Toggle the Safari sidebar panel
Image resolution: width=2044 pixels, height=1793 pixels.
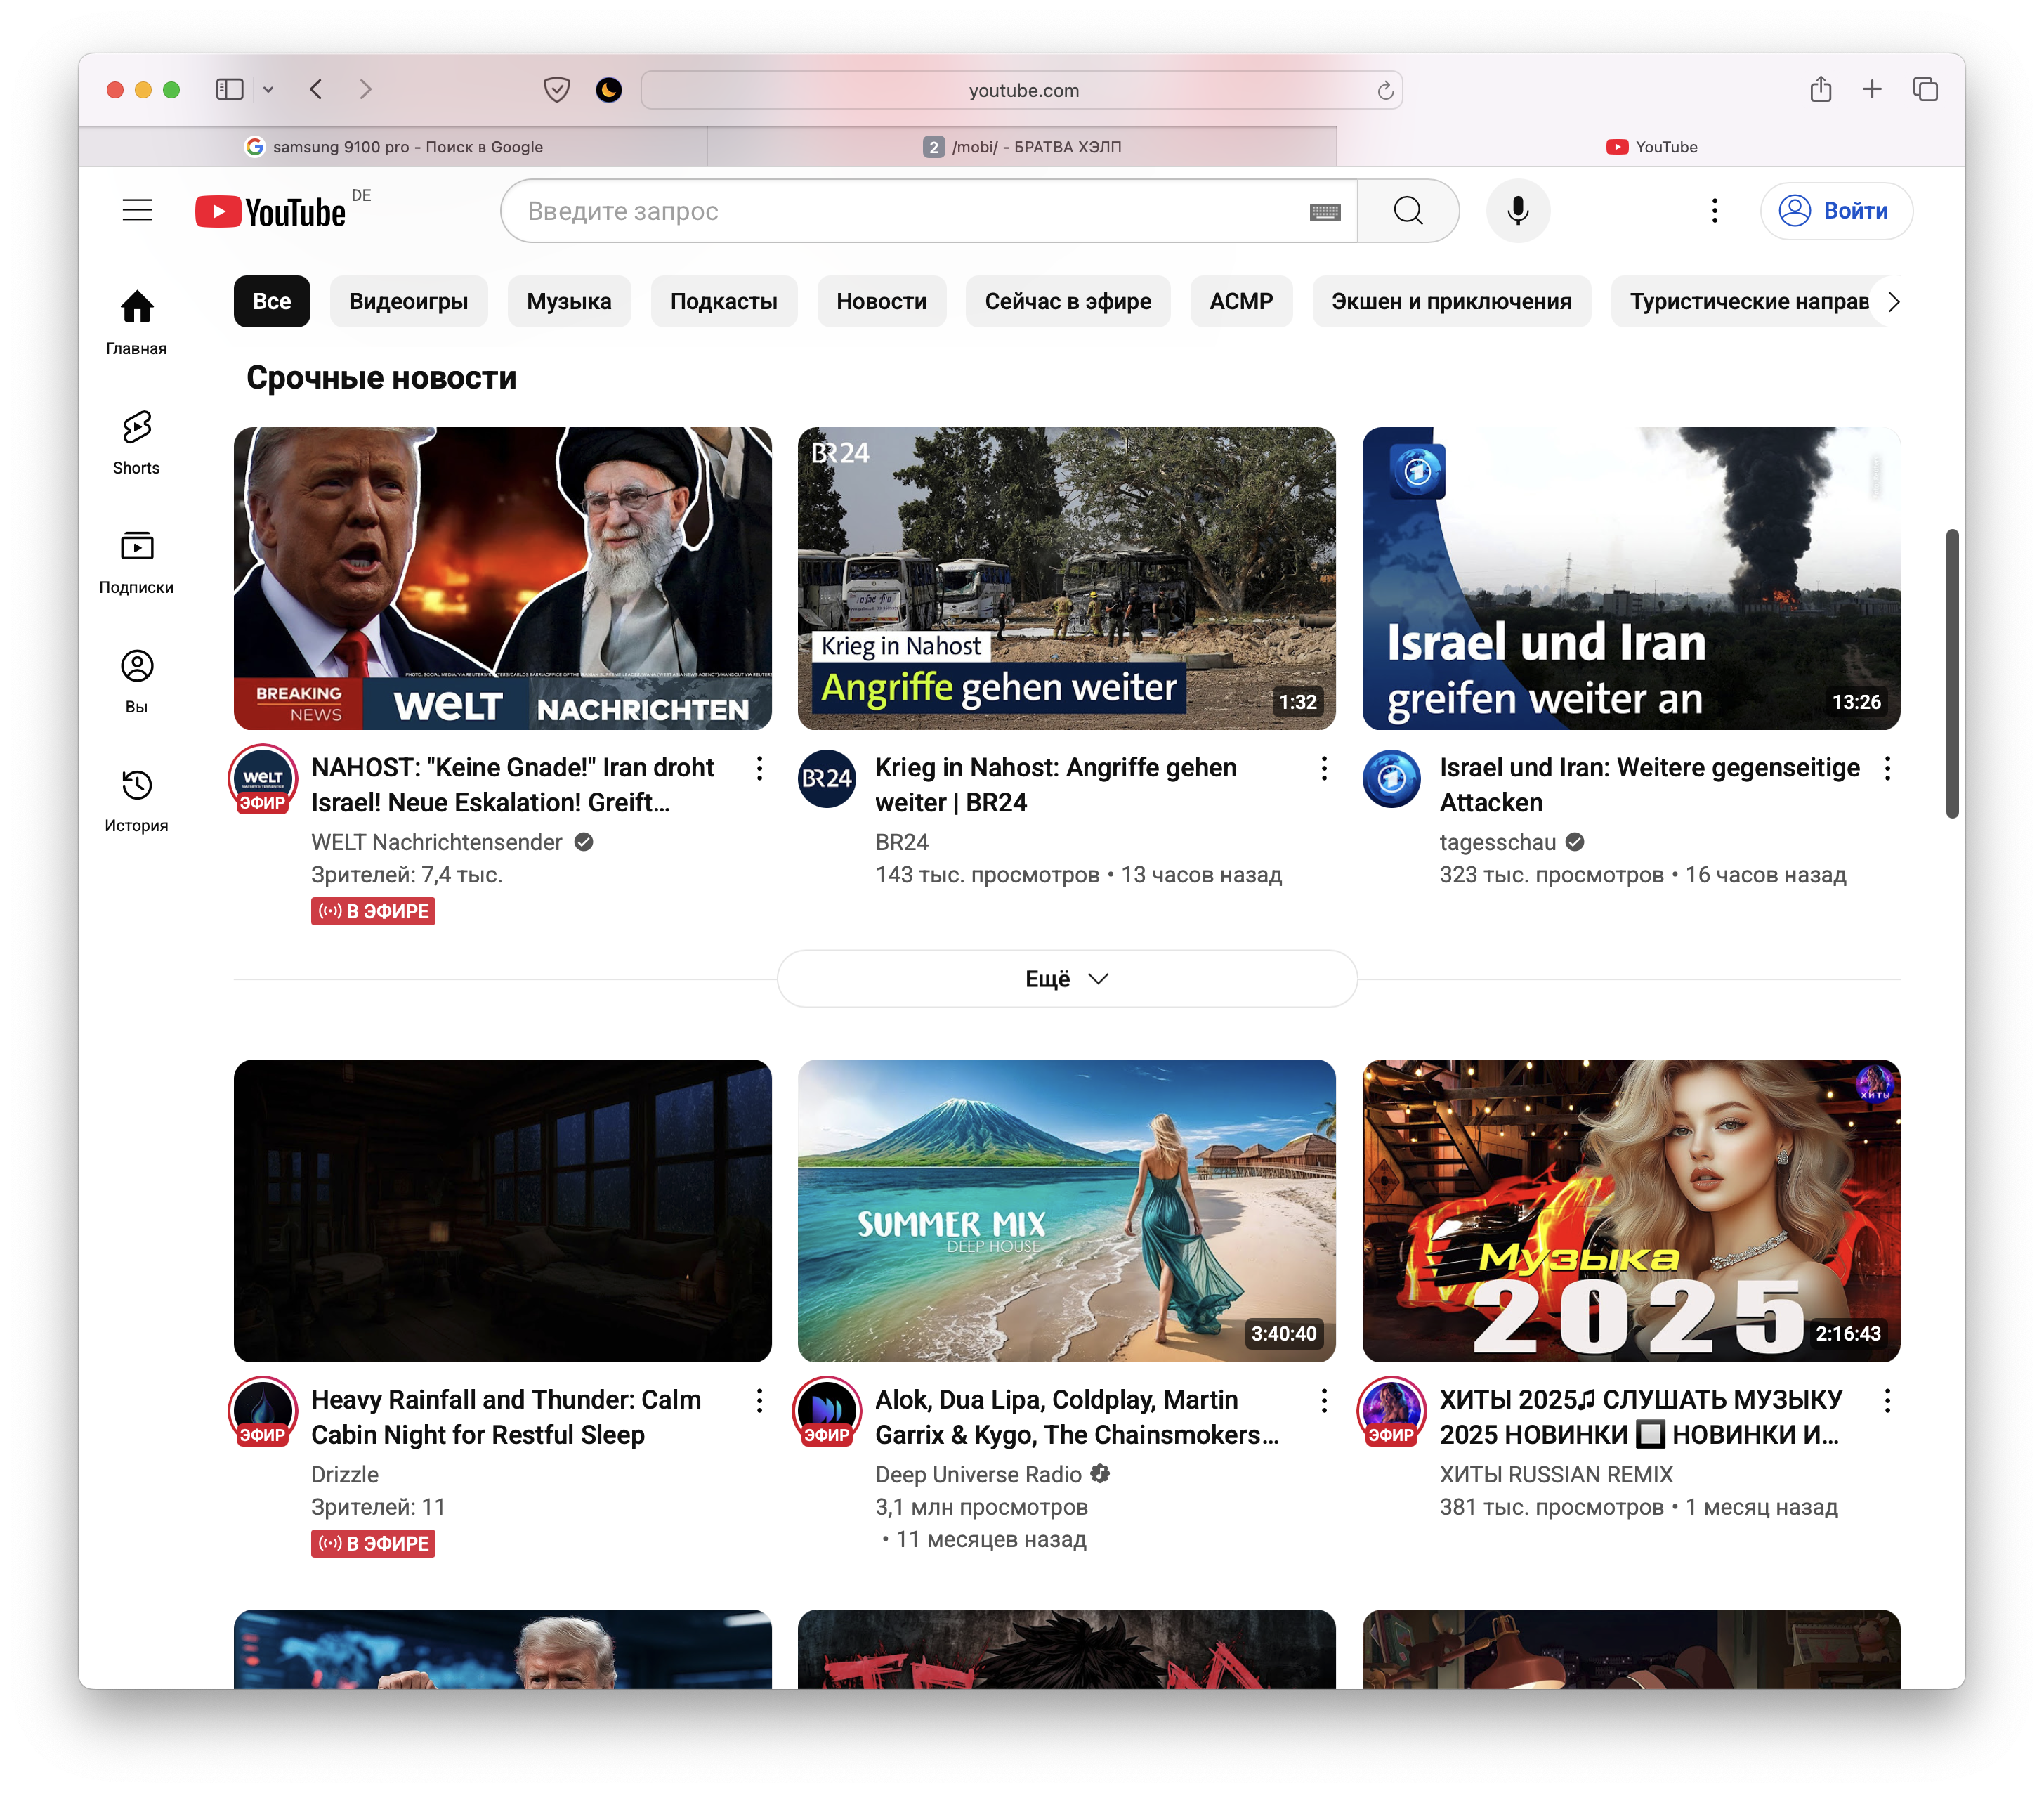[x=230, y=90]
